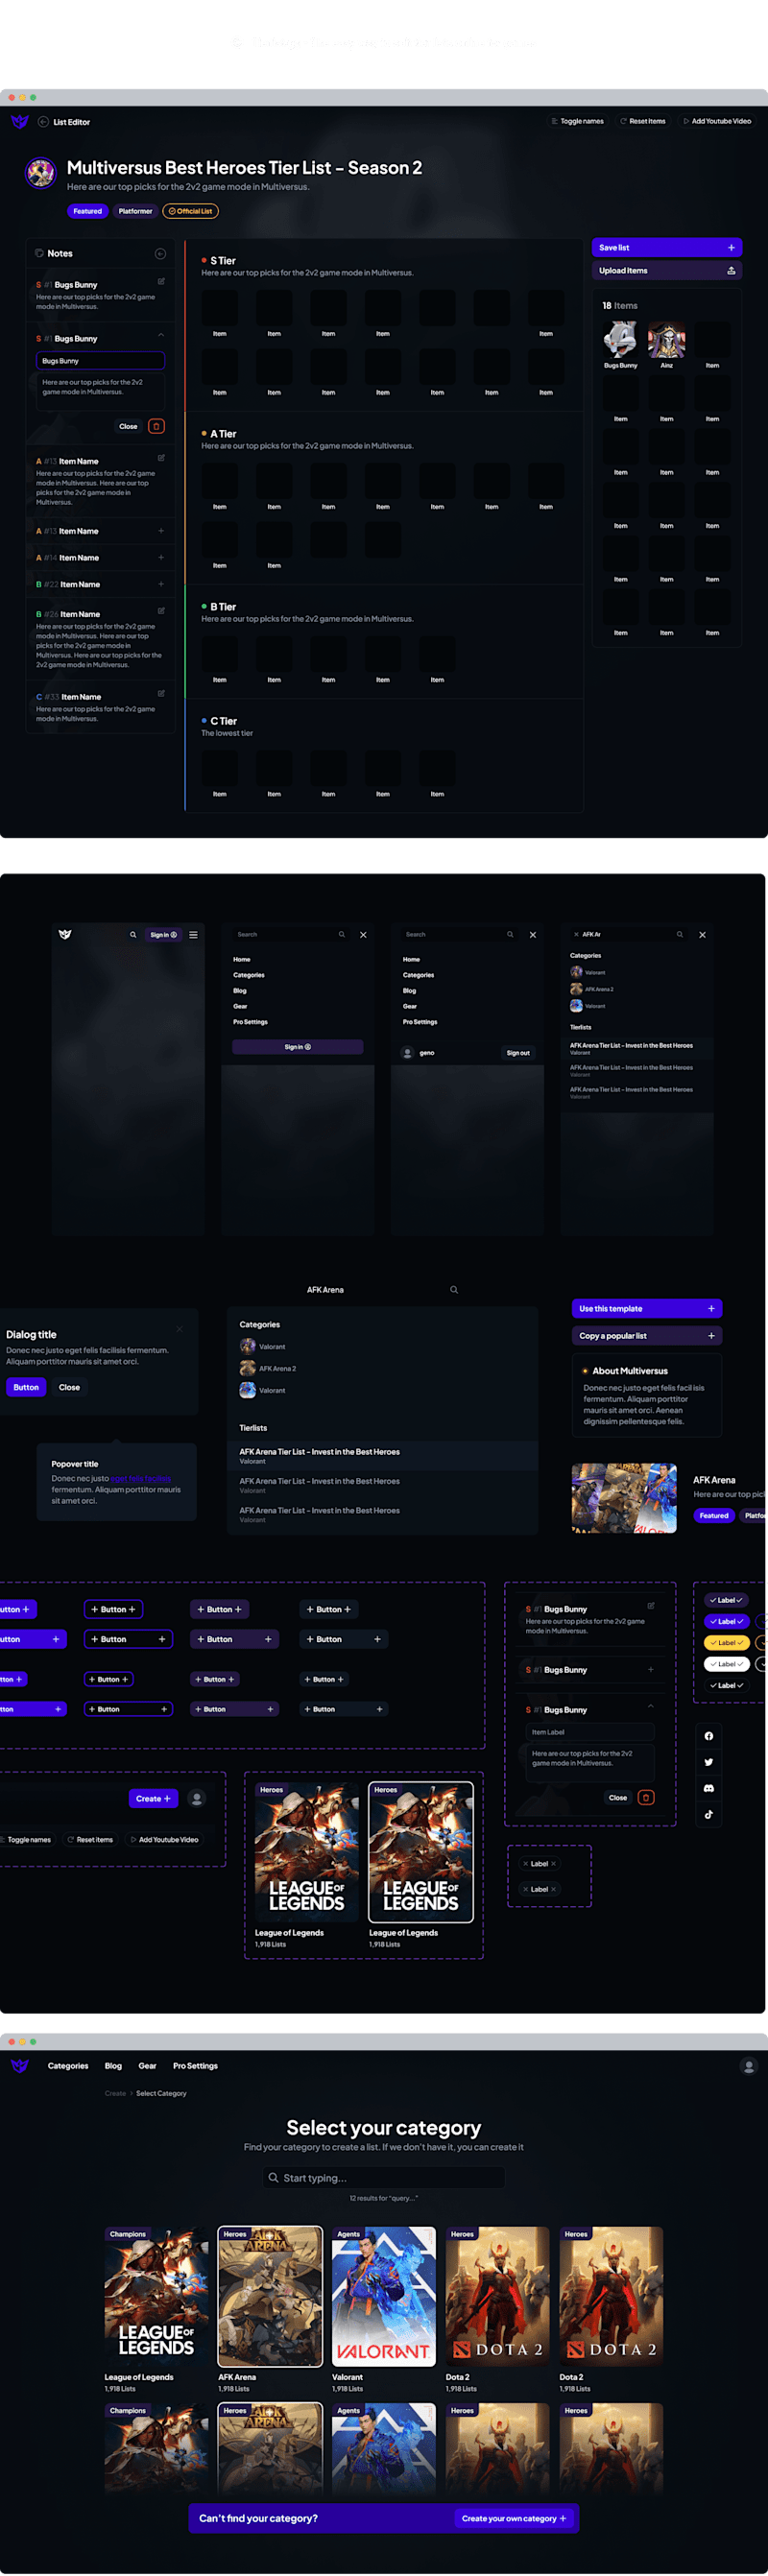The width and height of the screenshot is (768, 2576).
Task: Open Pro Settings in Select Category page top nav
Action: (195, 2066)
